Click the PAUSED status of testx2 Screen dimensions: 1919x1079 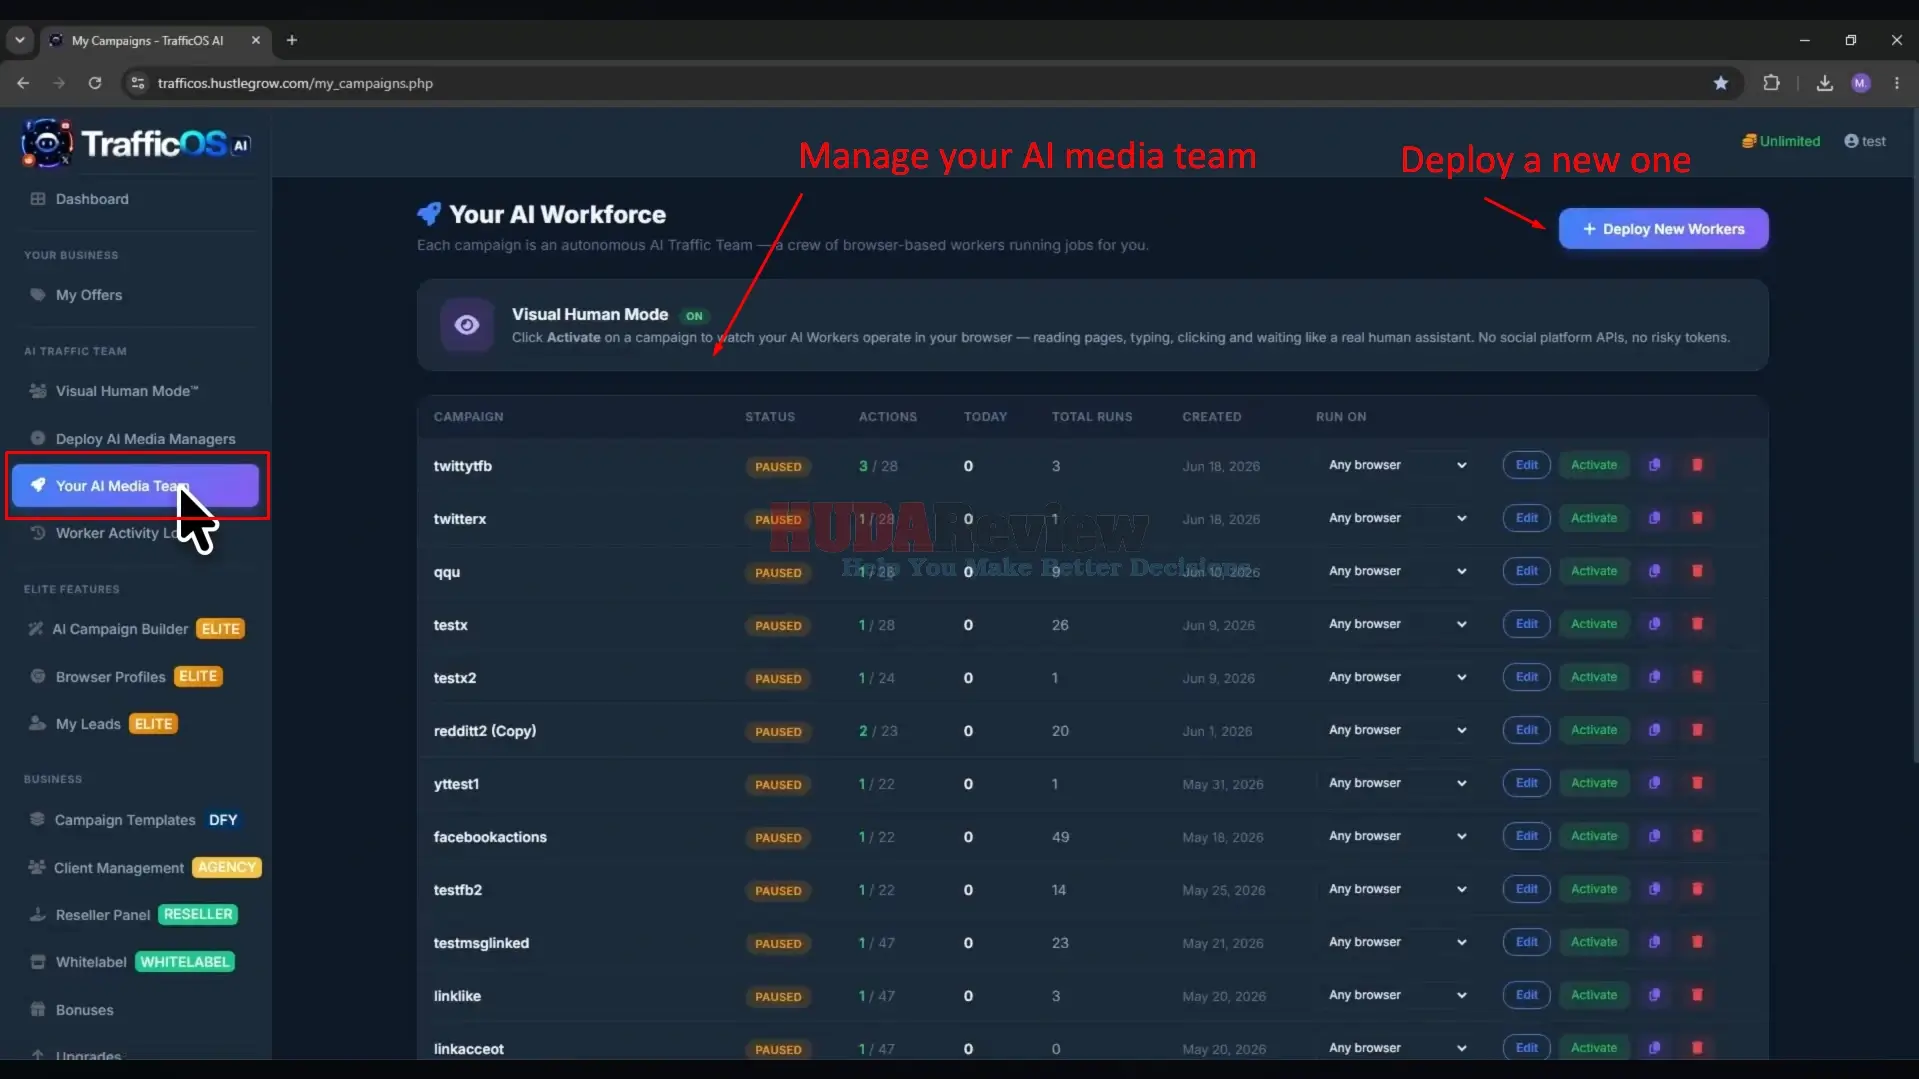tap(778, 679)
